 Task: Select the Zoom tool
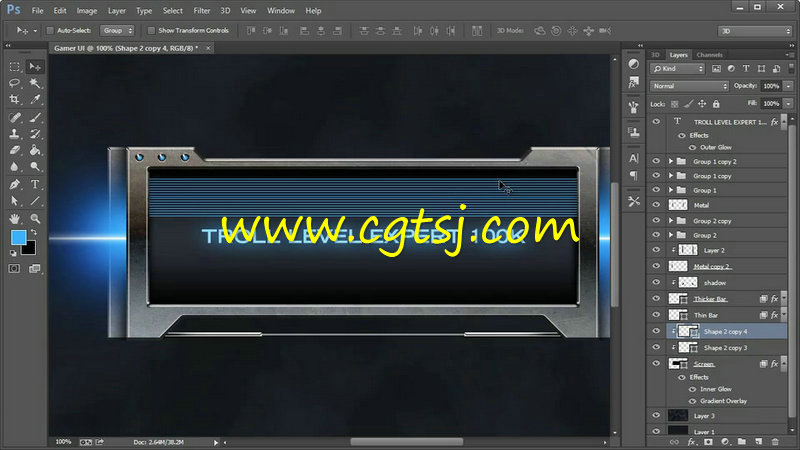[35, 219]
